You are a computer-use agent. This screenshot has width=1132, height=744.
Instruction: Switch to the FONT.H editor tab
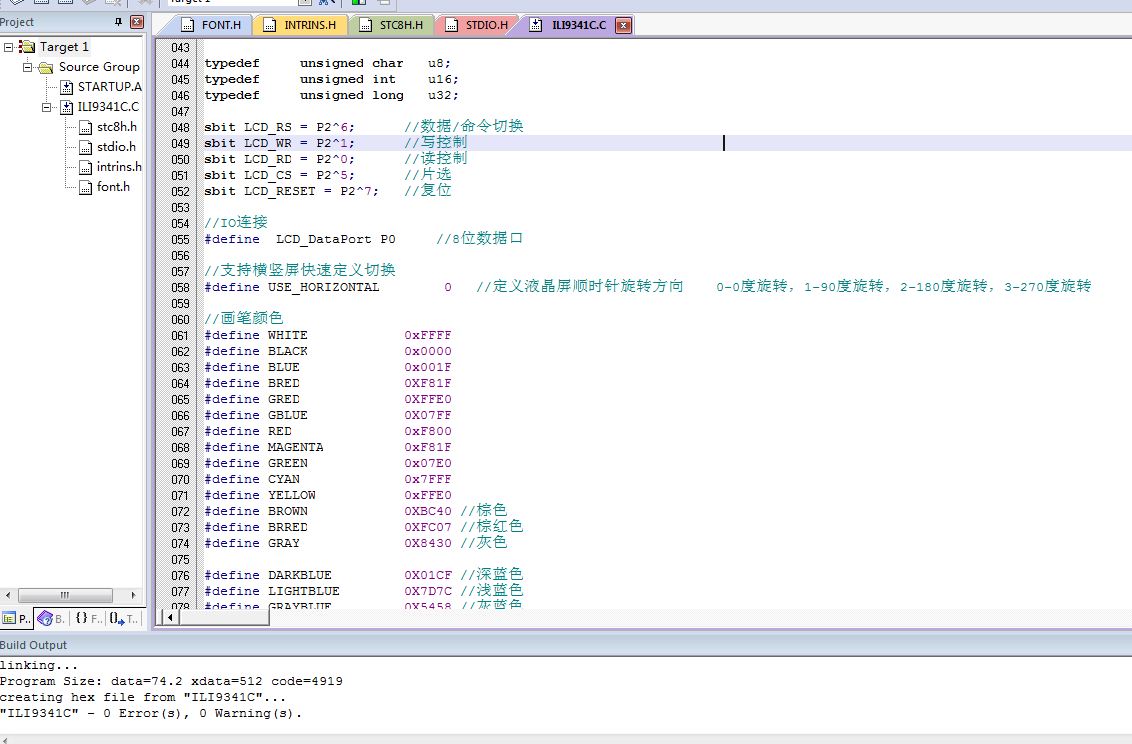[x=212, y=25]
